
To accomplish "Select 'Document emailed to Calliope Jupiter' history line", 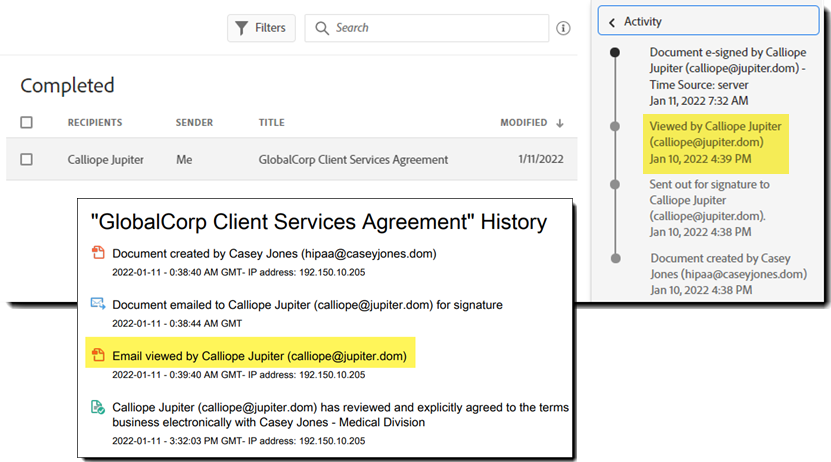I will (x=307, y=305).
